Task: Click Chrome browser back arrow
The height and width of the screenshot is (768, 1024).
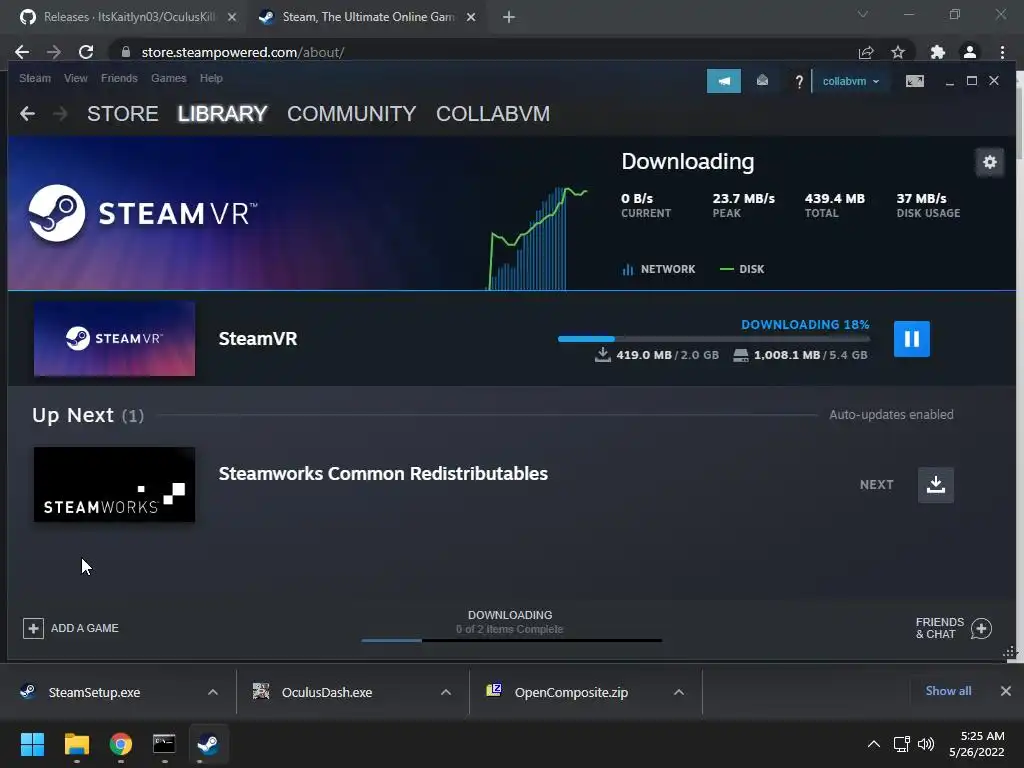Action: click(22, 52)
